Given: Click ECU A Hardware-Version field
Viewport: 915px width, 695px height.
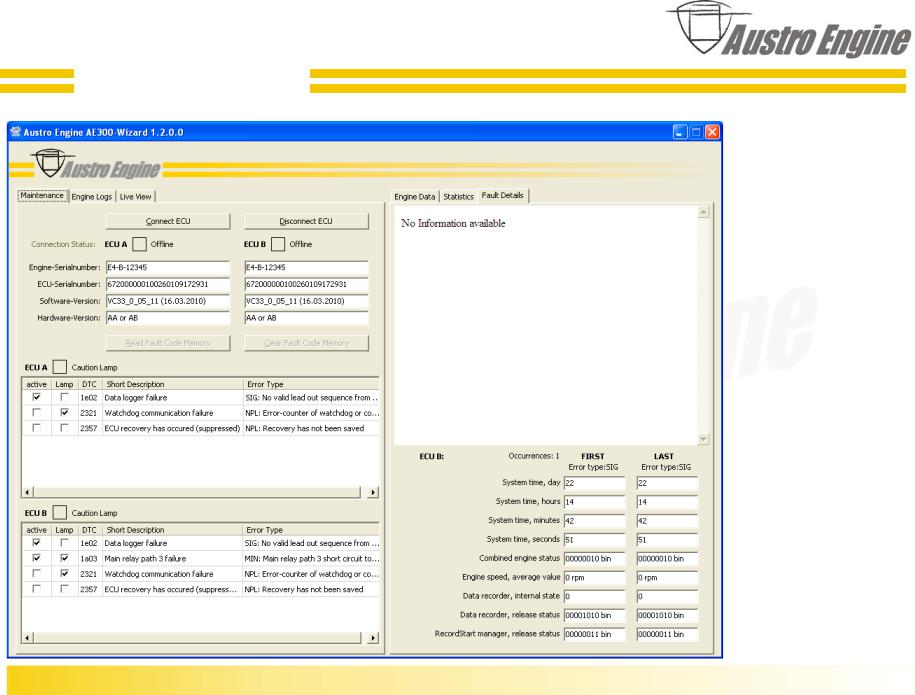Looking at the screenshot, I should [168, 318].
